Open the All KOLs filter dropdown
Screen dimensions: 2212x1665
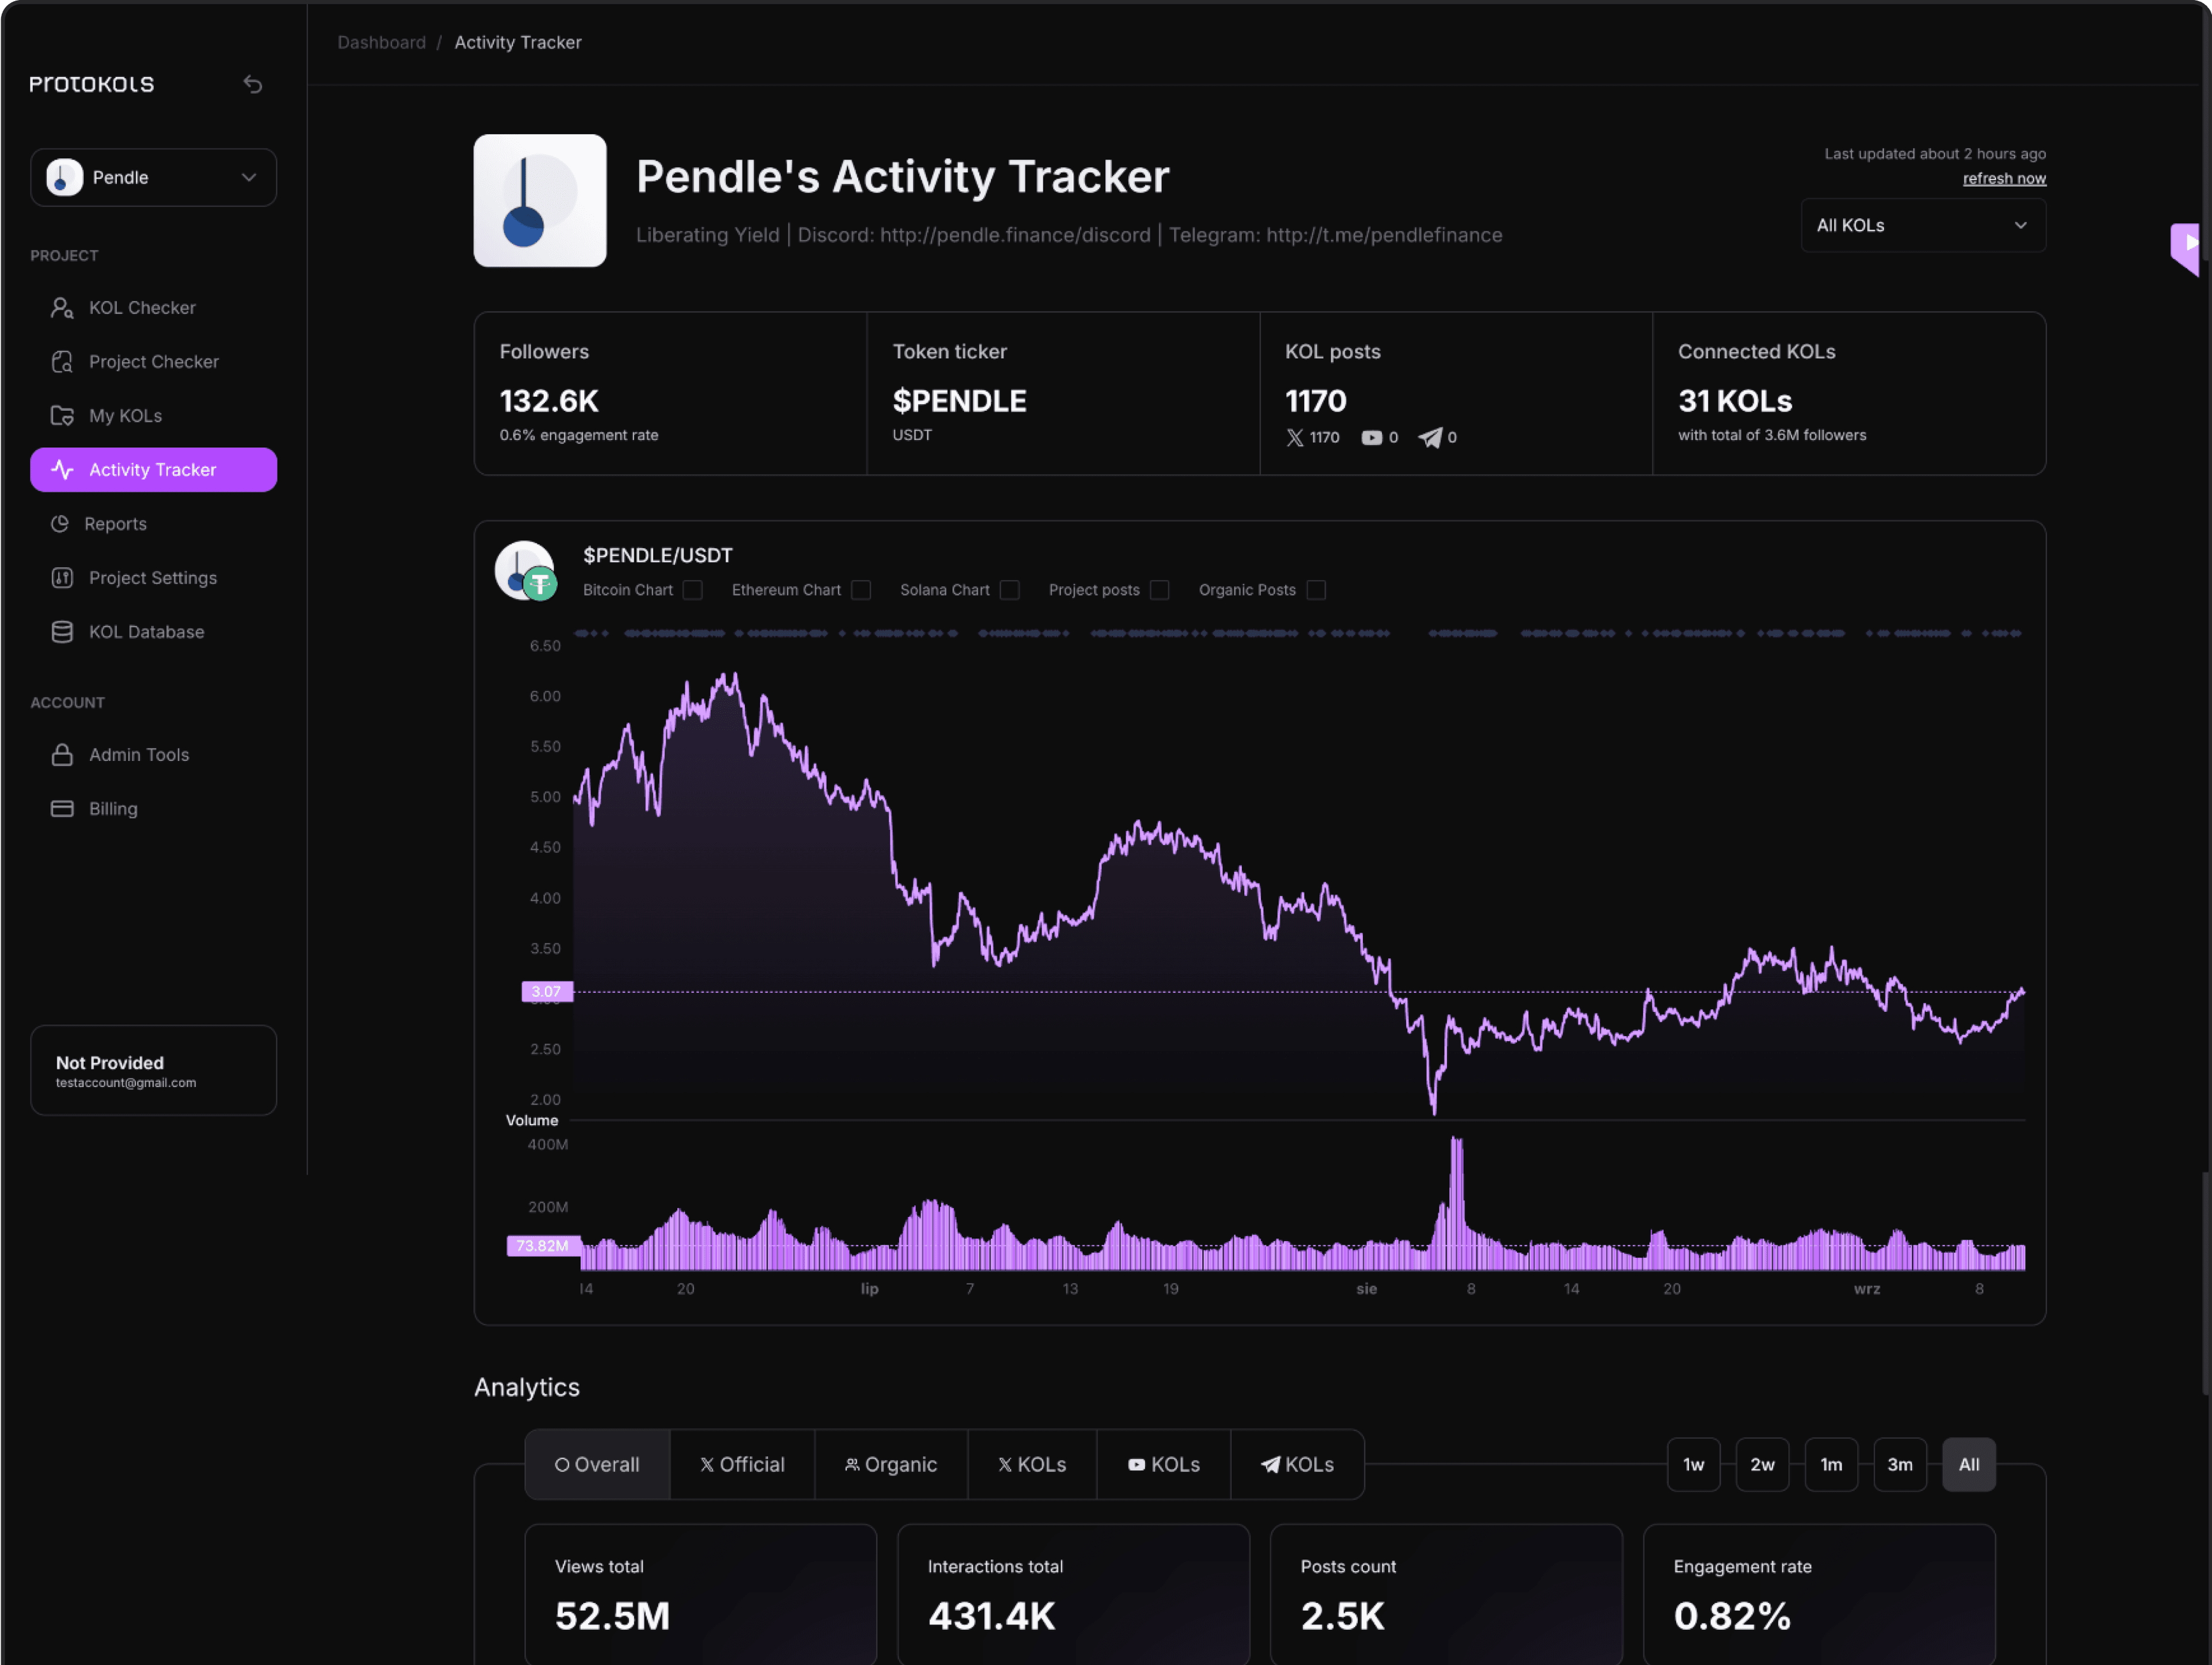(1923, 226)
